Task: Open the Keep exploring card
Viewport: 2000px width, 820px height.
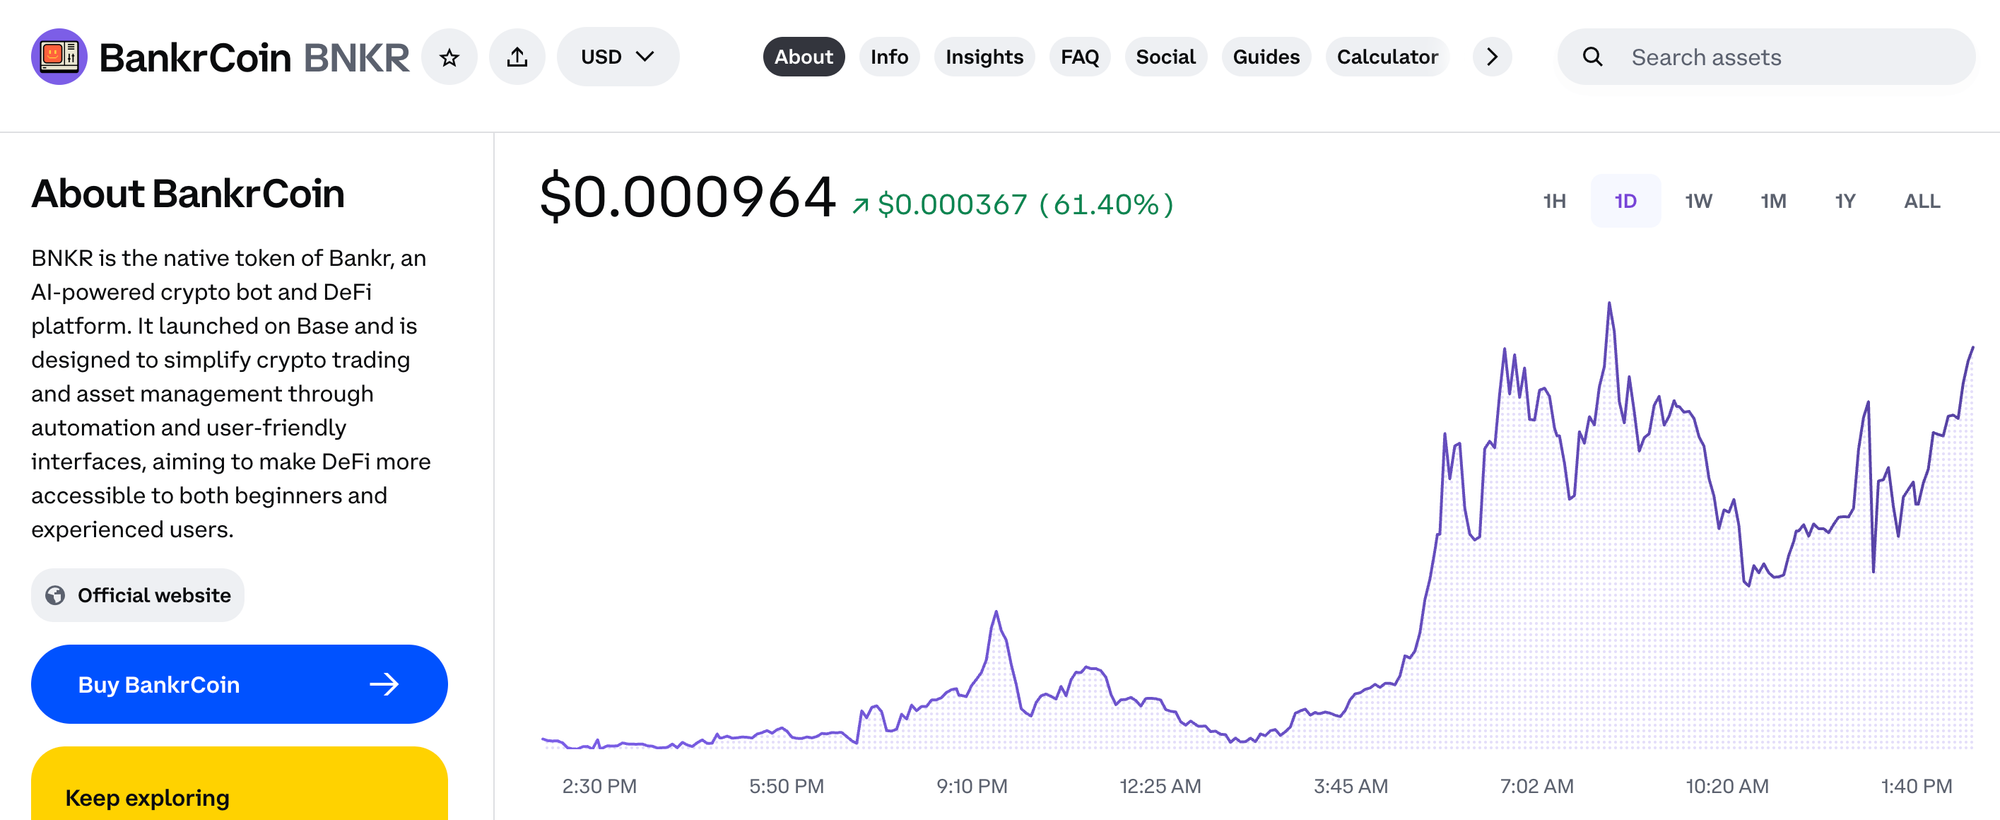Action: 239,784
